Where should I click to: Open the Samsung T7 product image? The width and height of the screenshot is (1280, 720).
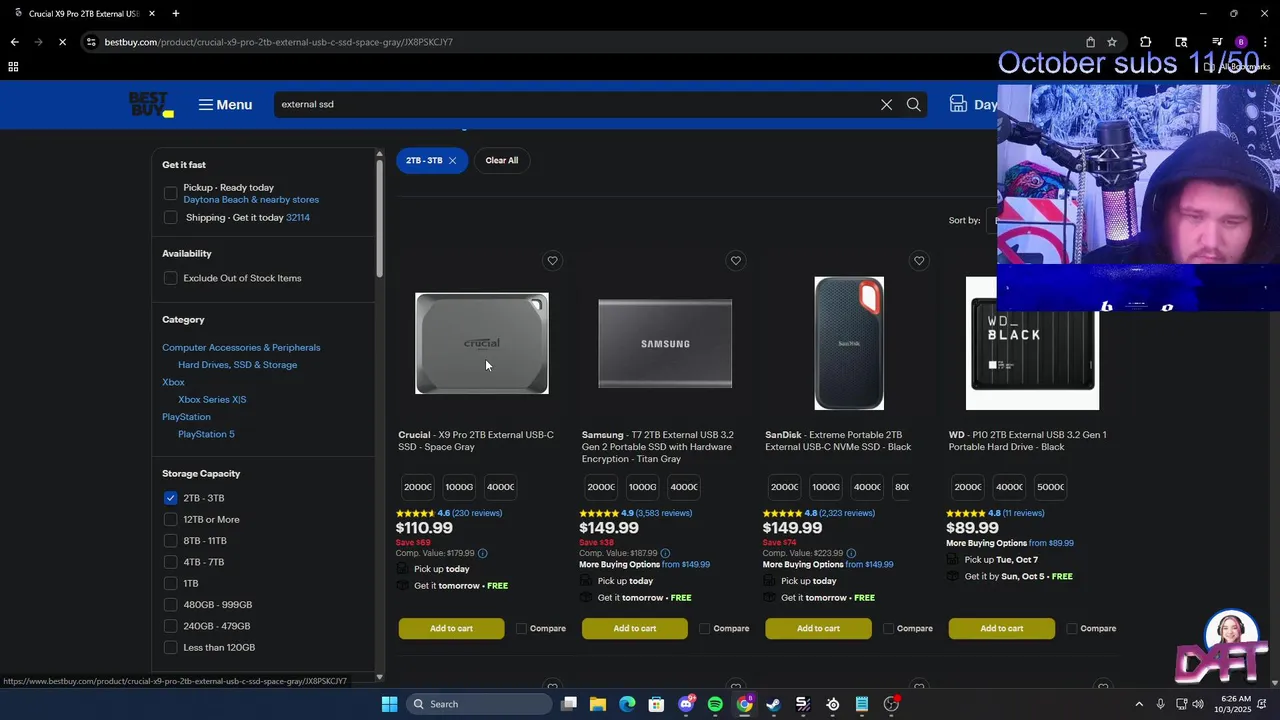pos(665,343)
